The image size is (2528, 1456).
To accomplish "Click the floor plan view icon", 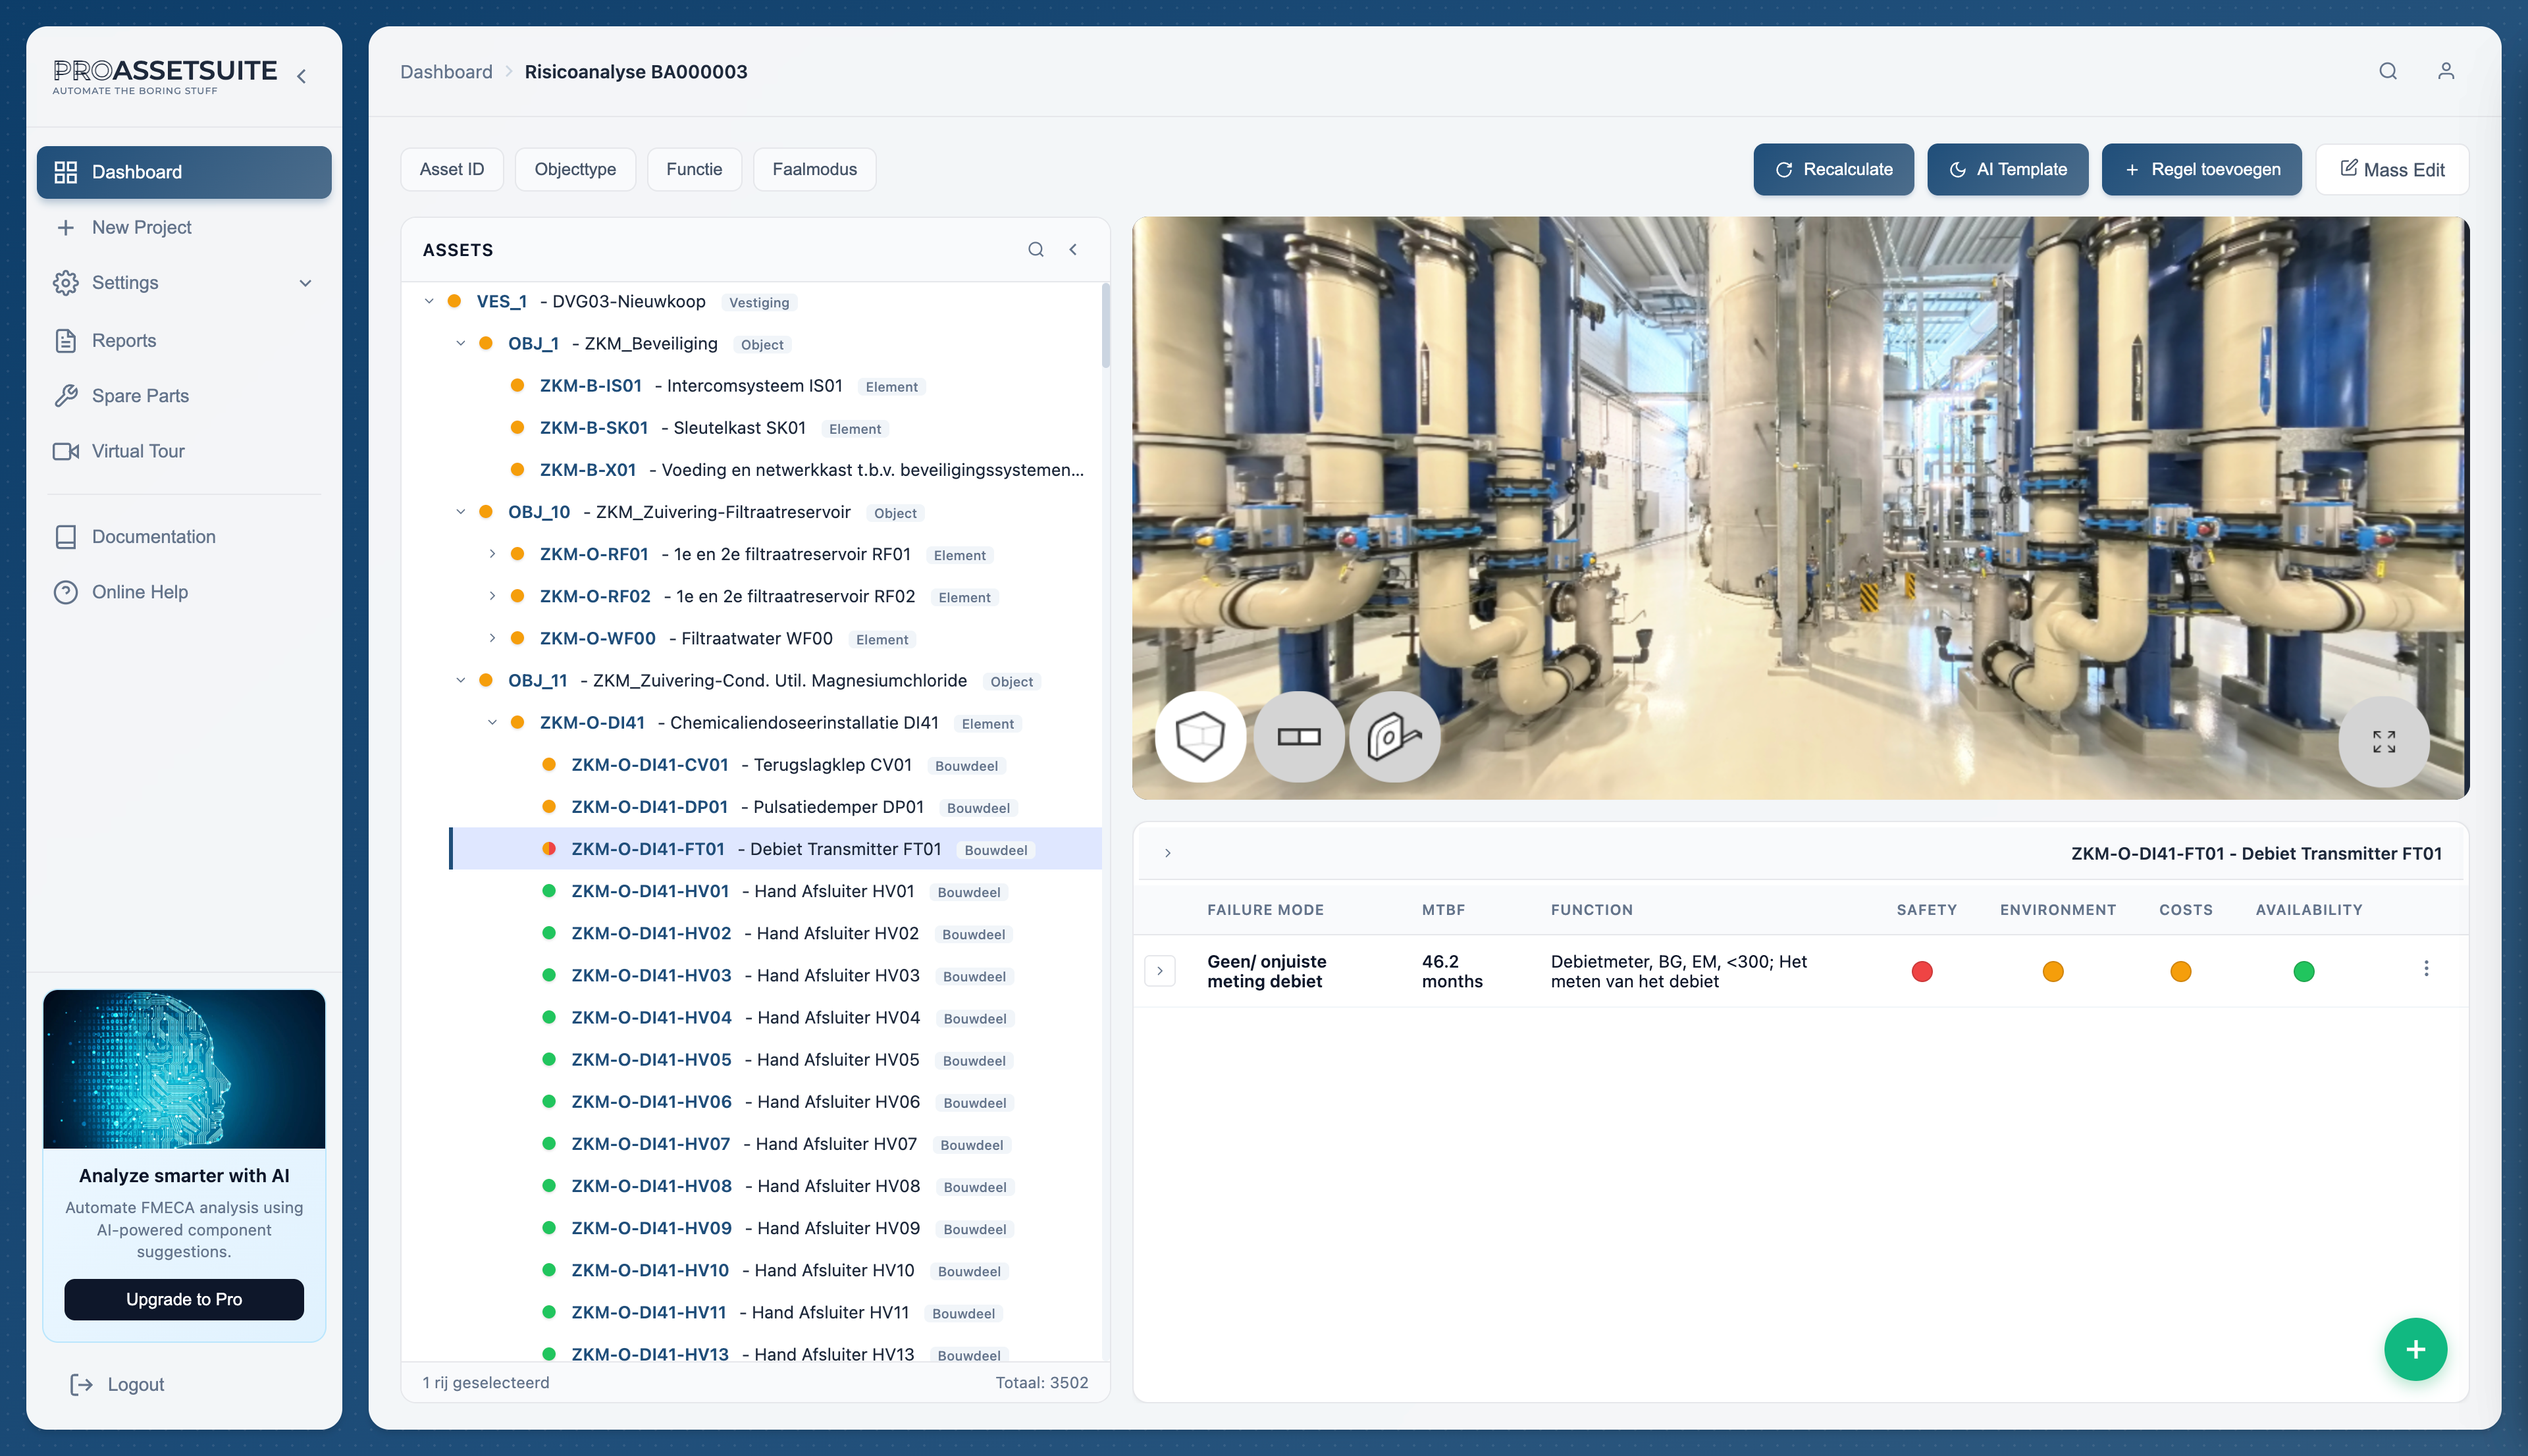I will pyautogui.click(x=1298, y=737).
